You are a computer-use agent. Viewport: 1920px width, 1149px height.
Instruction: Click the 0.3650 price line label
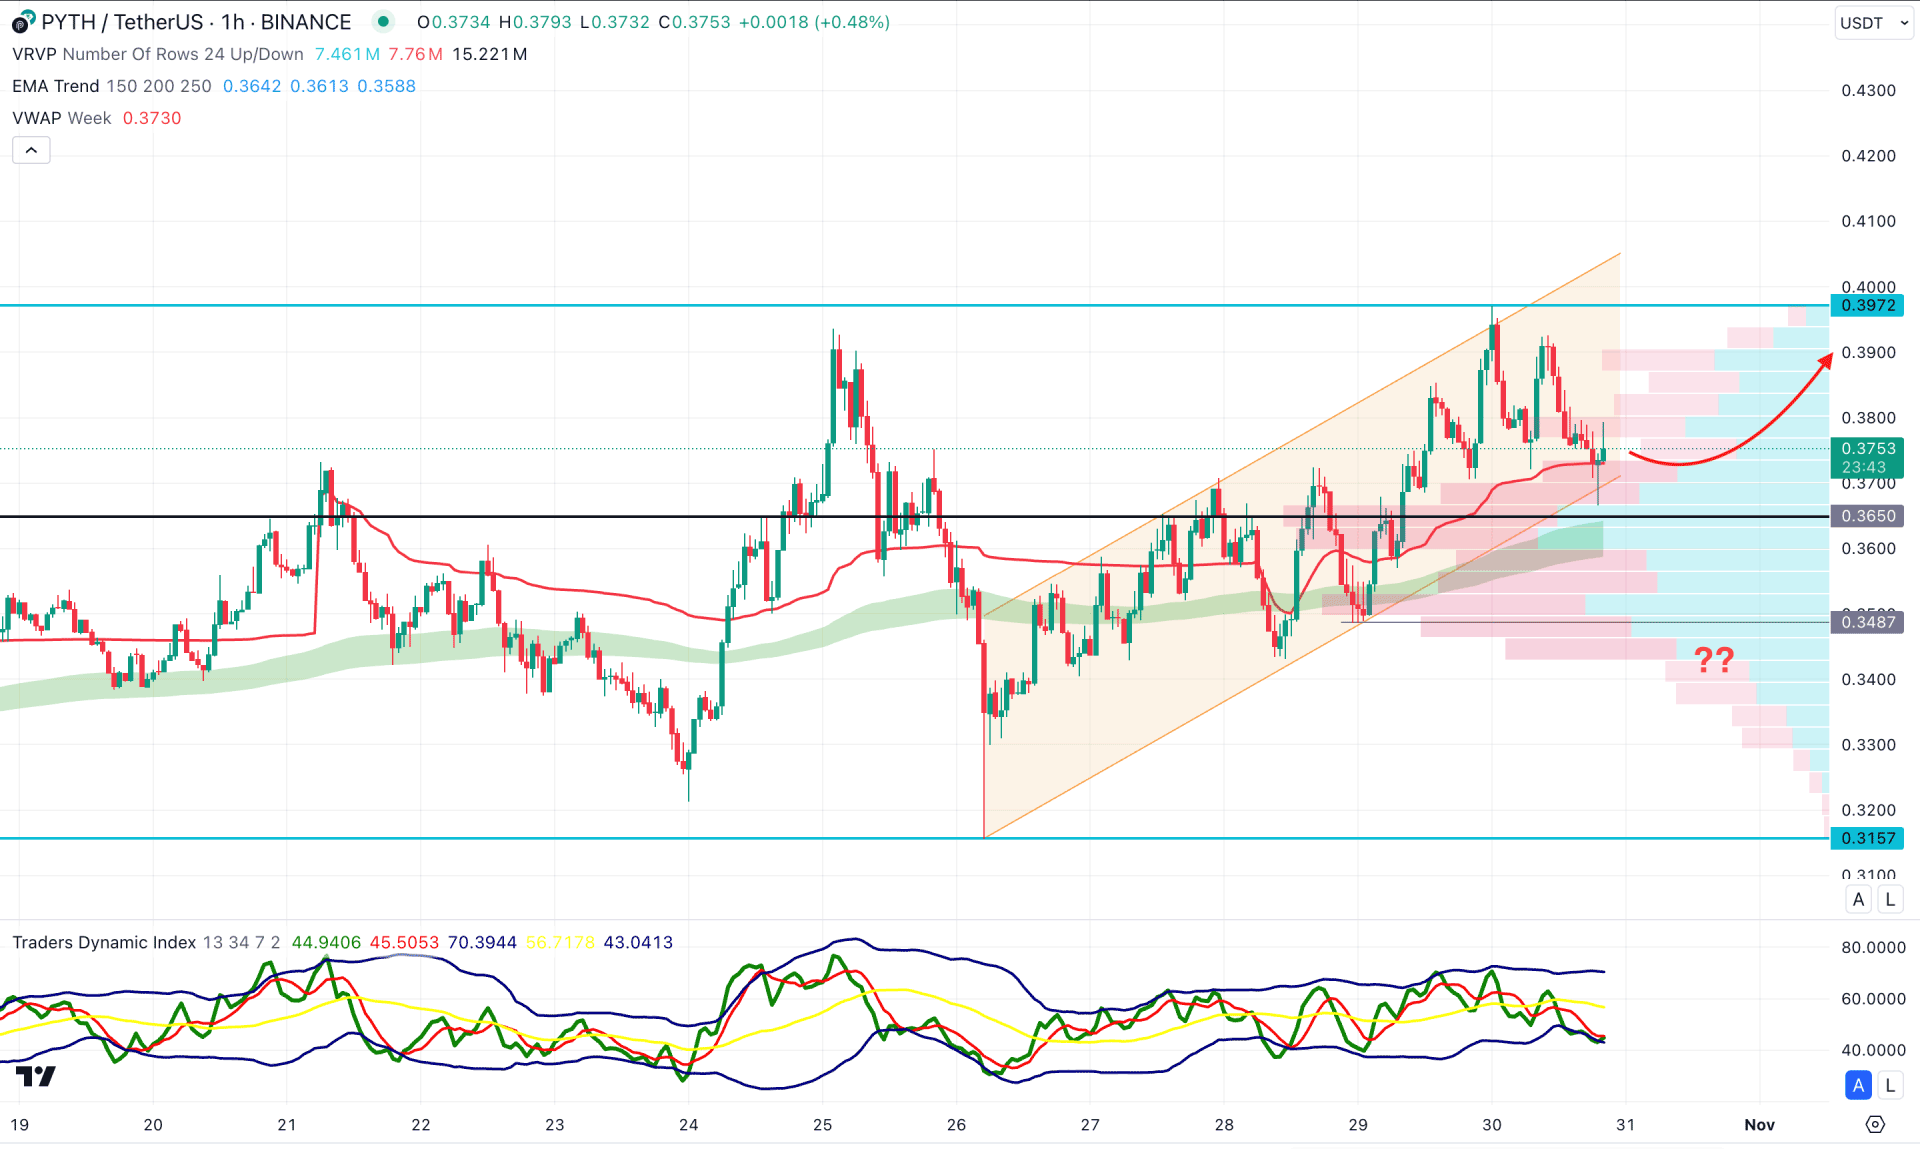[1867, 516]
